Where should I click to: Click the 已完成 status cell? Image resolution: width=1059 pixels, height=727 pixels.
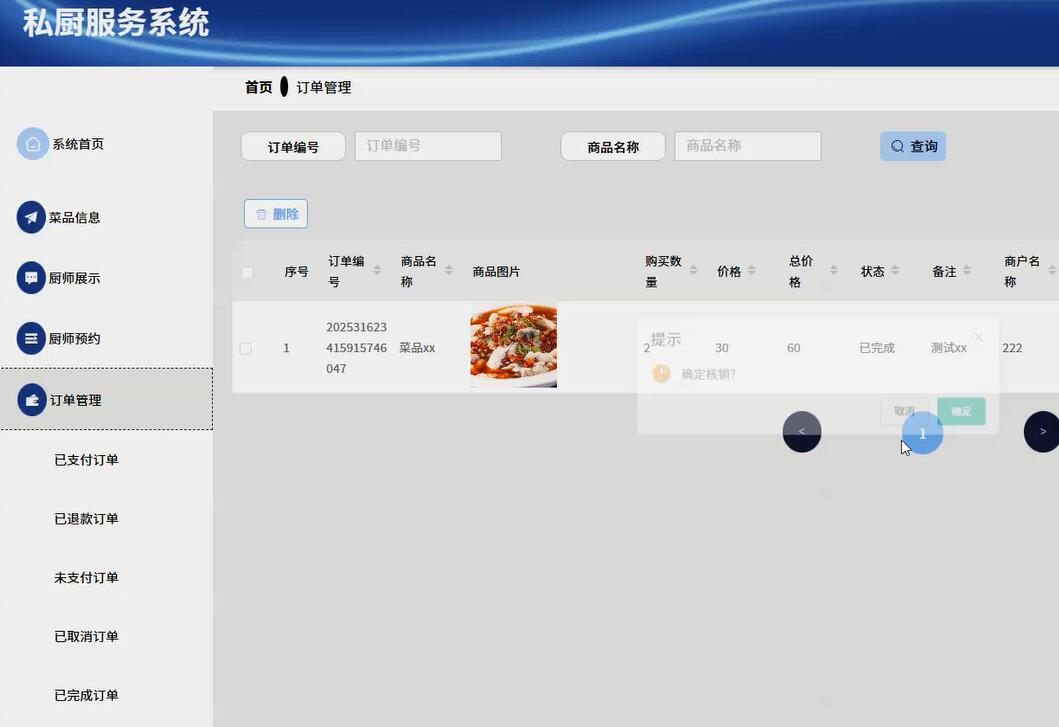pos(877,348)
